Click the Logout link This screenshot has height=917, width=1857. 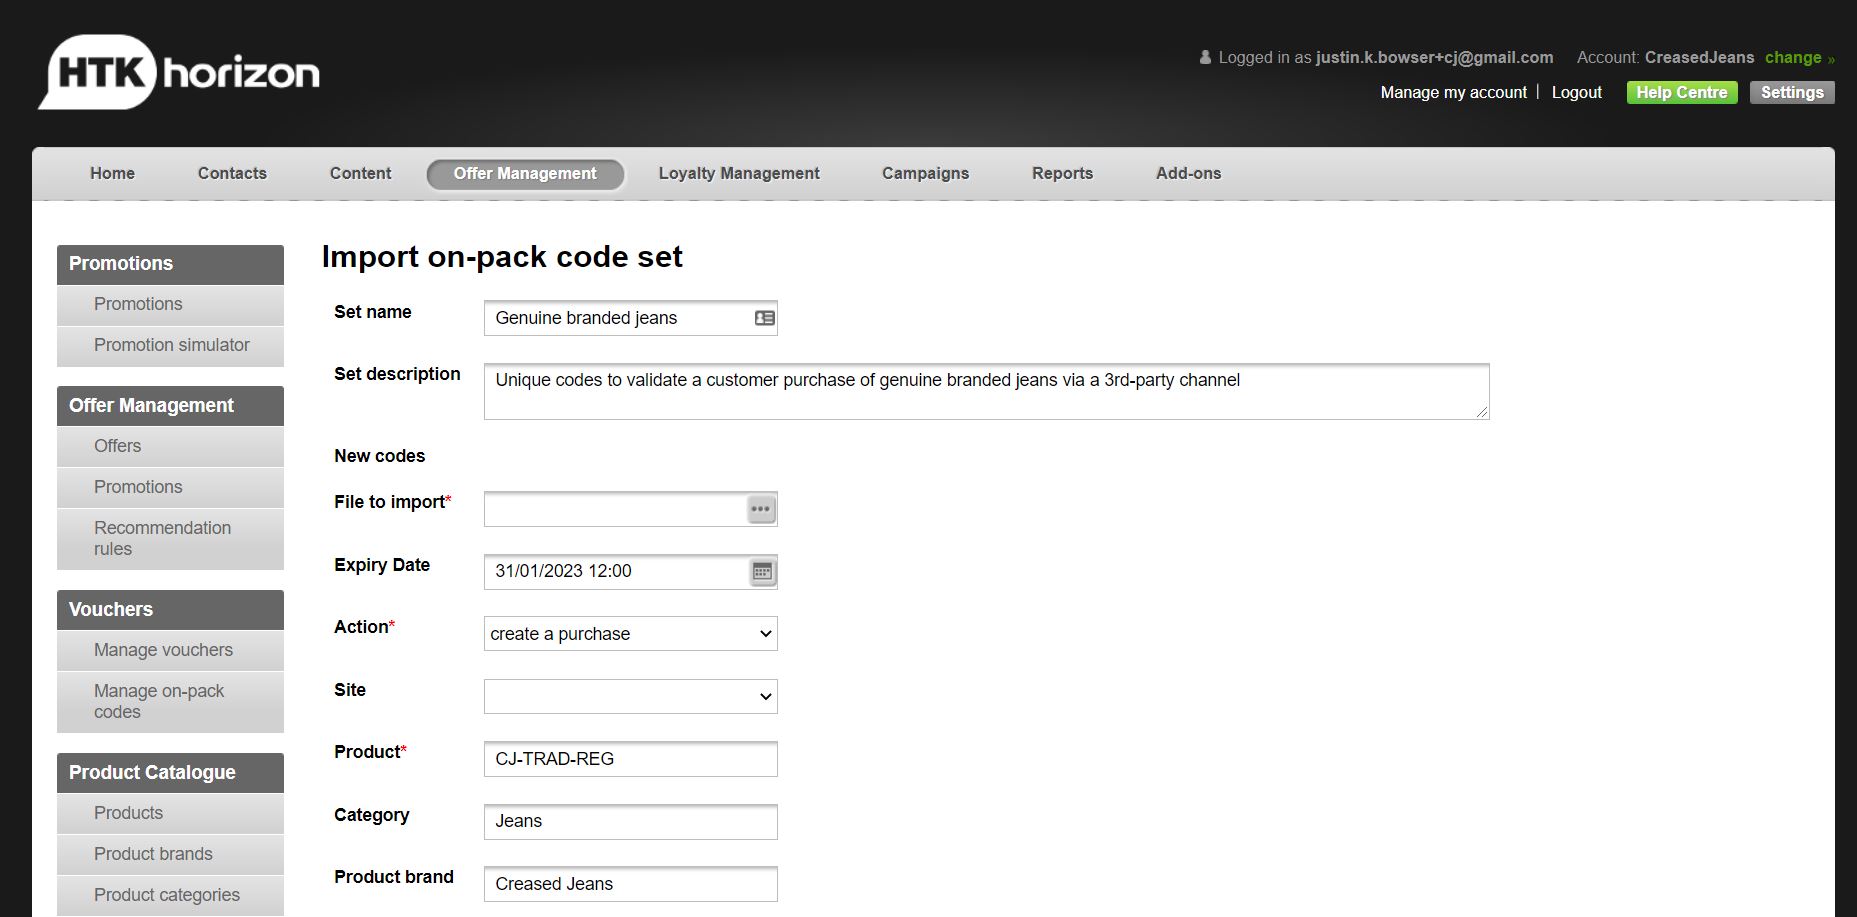point(1576,92)
